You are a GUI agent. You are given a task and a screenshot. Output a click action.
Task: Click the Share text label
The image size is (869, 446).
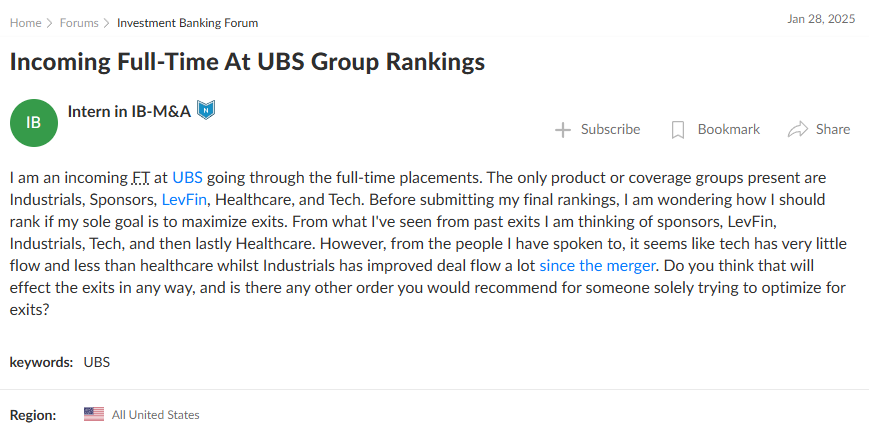coord(832,129)
